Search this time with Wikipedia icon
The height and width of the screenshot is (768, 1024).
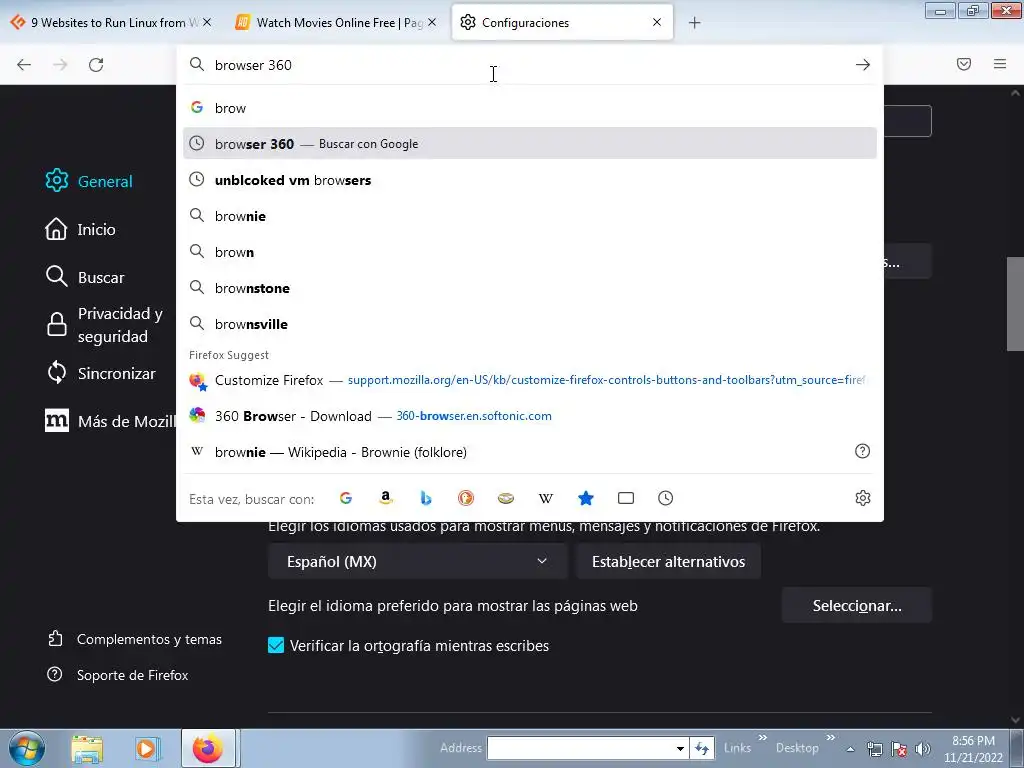coord(545,498)
